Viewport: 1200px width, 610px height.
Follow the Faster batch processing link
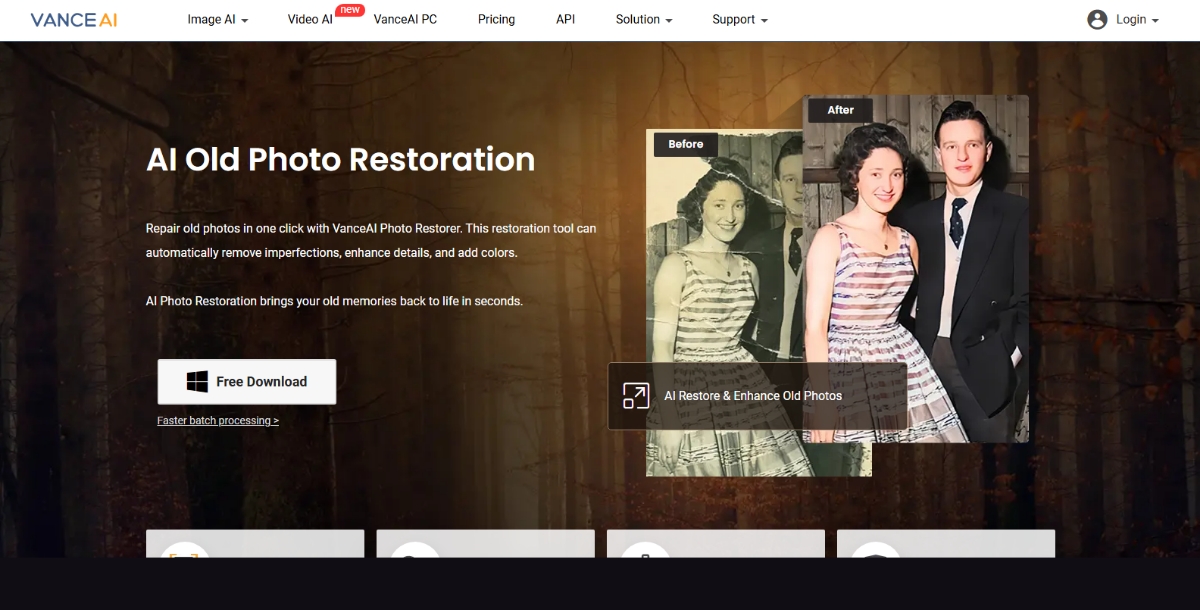pos(218,421)
